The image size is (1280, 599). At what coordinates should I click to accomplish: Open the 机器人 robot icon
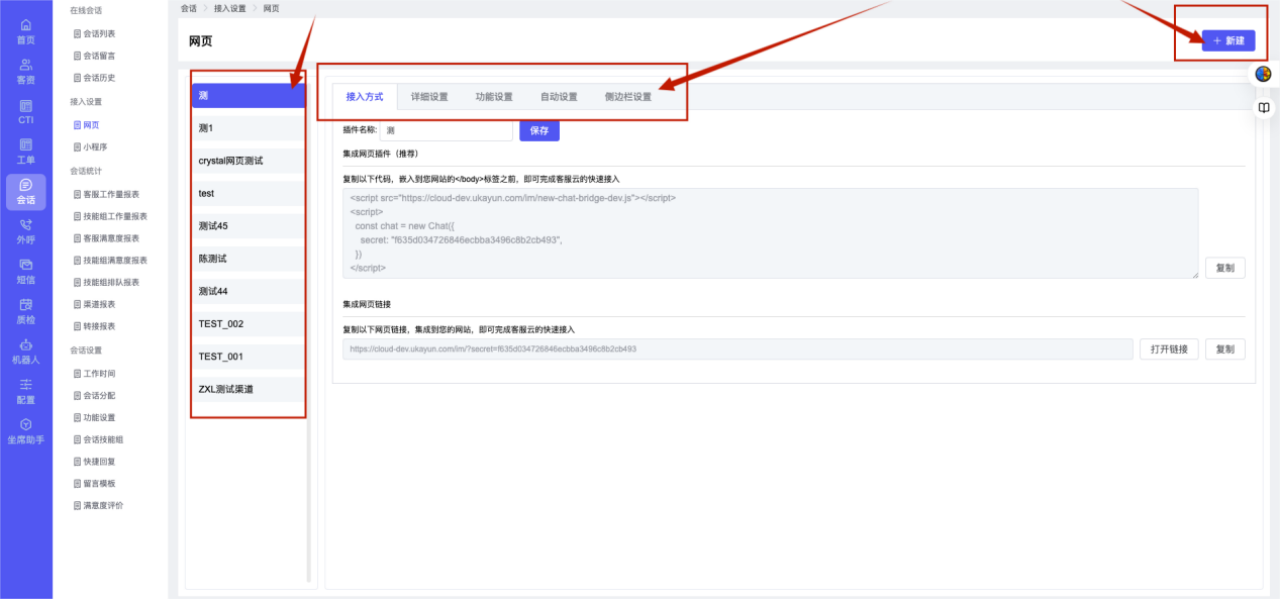[x=26, y=351]
